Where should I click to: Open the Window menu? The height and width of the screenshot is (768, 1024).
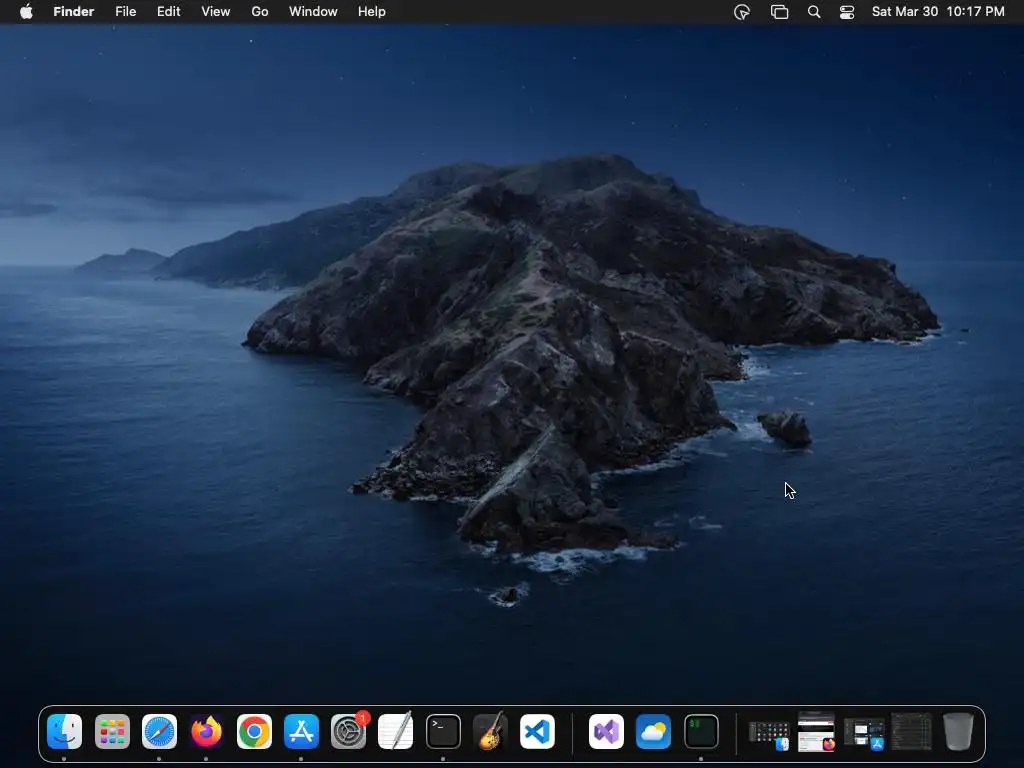coord(313,12)
